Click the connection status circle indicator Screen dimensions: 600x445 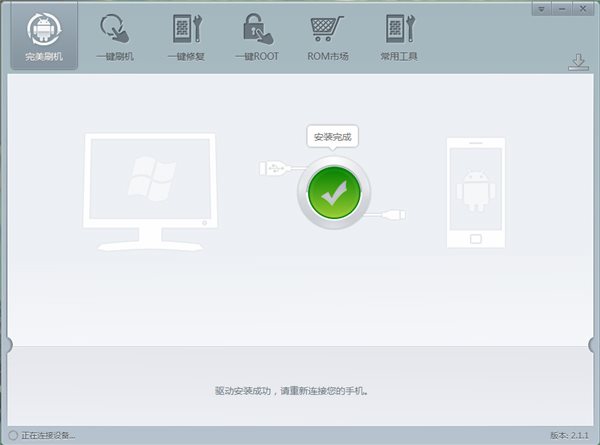[x=13, y=435]
